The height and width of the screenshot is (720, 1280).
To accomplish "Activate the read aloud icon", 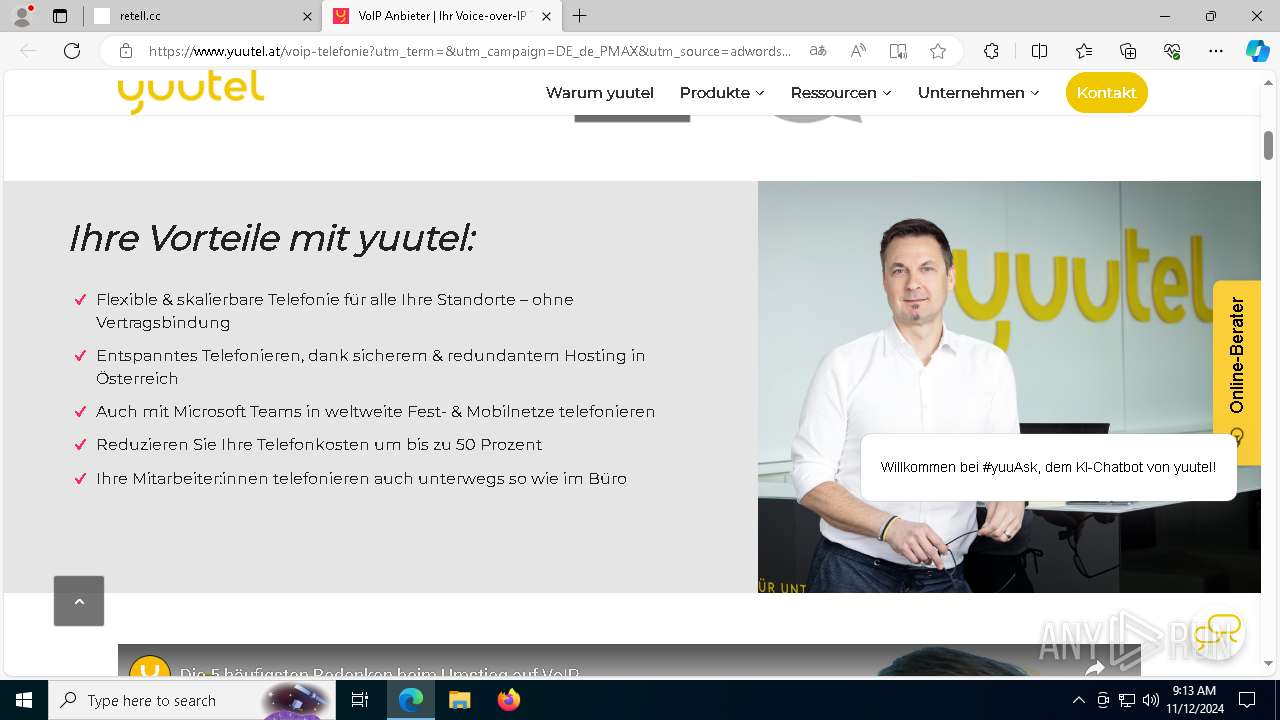I will click(858, 51).
